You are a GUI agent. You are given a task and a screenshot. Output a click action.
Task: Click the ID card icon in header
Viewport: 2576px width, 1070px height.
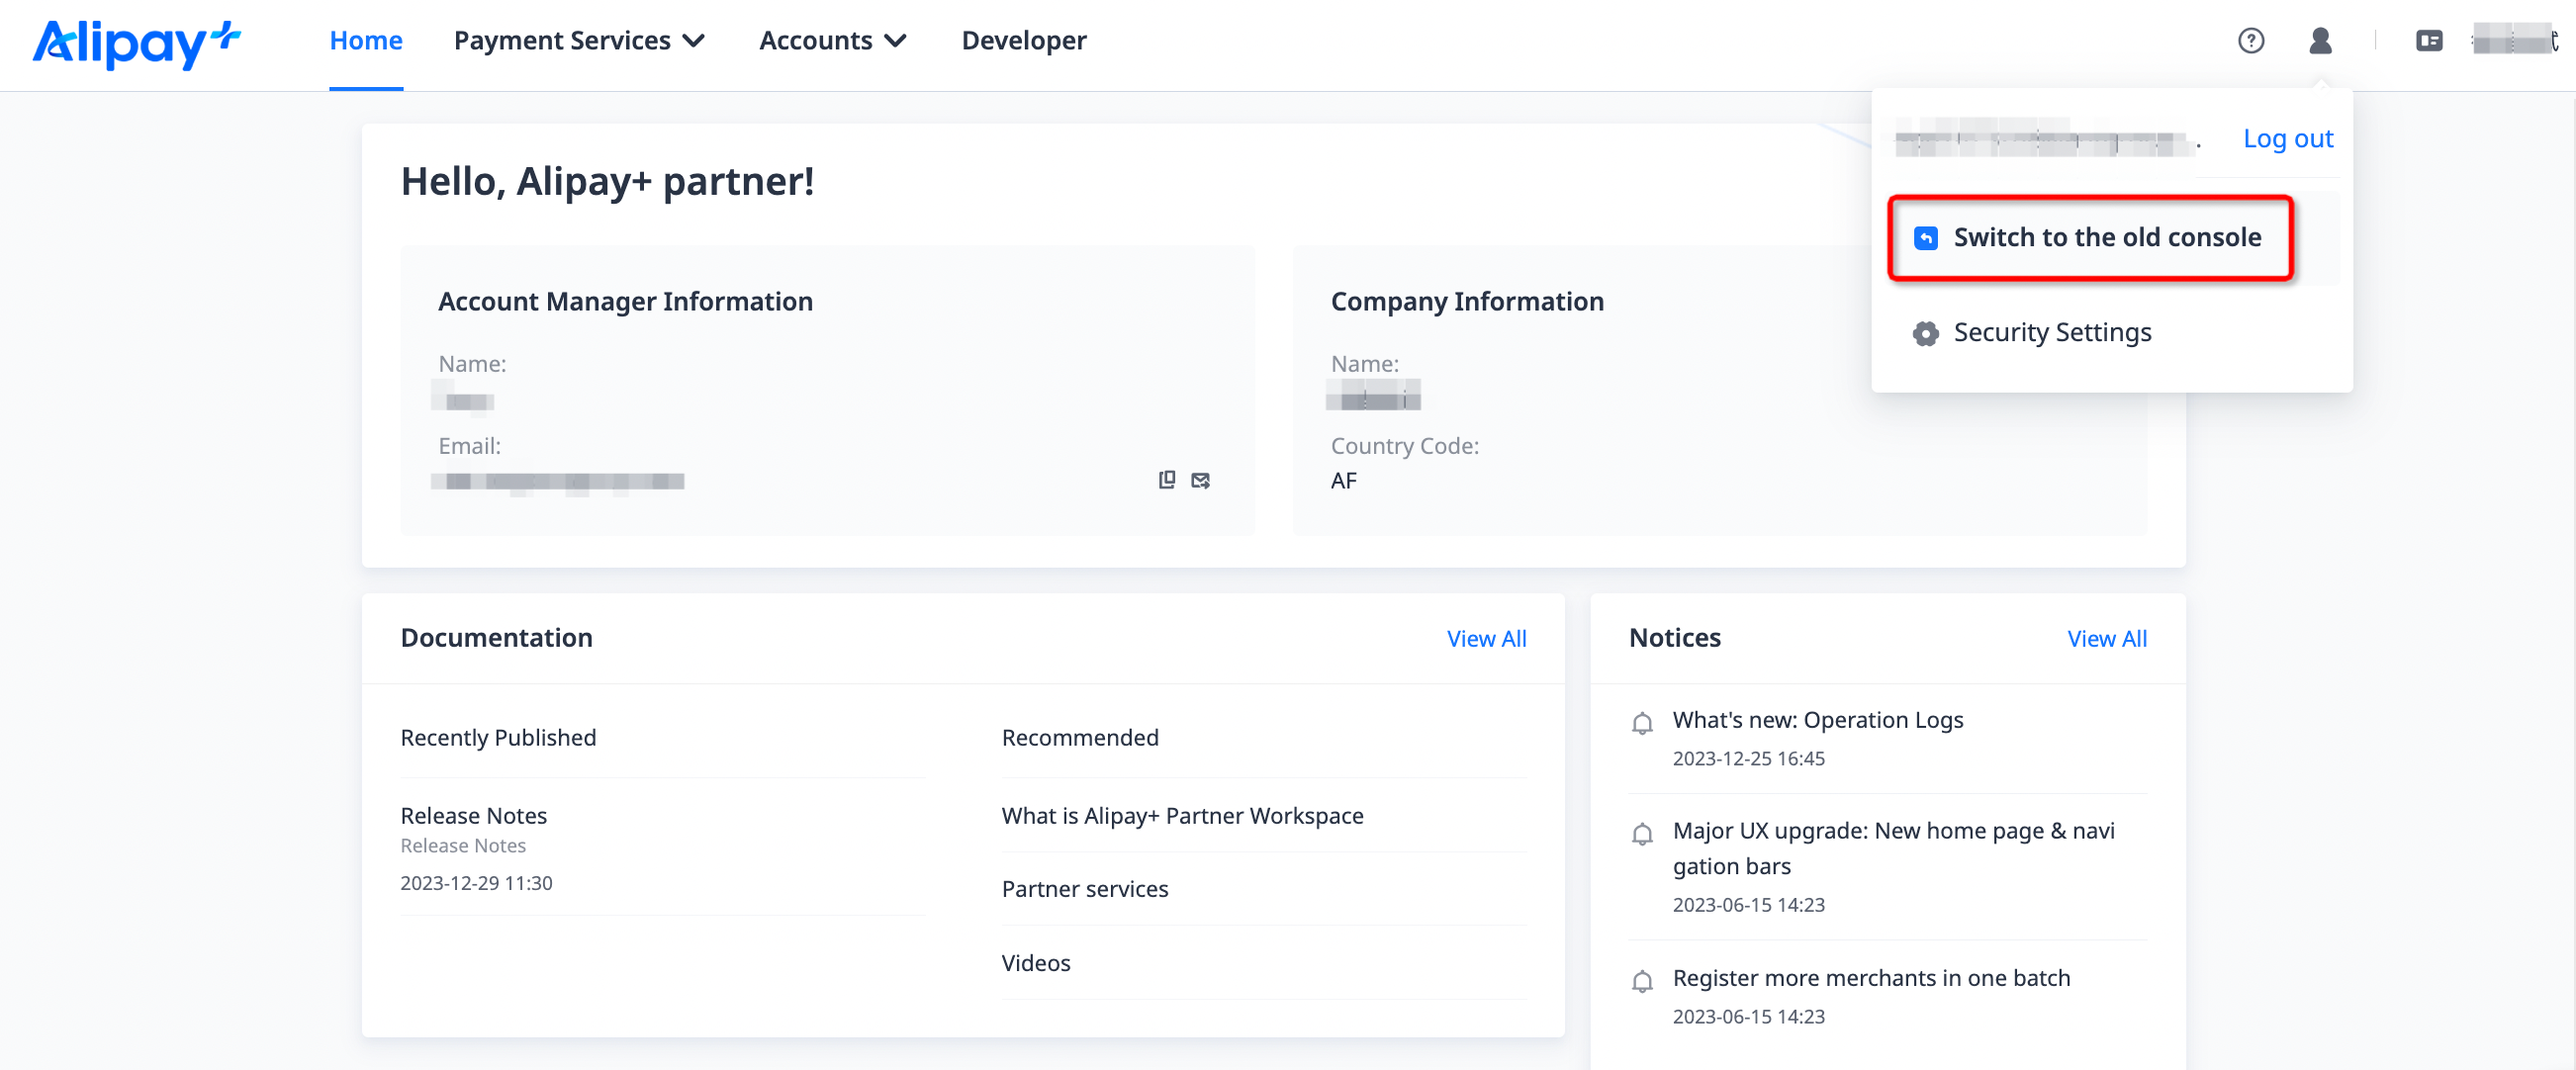(2428, 41)
